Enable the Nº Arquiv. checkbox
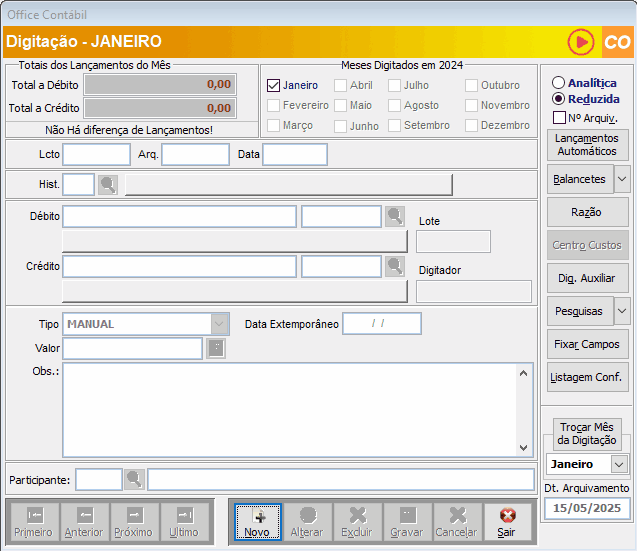 coord(560,118)
